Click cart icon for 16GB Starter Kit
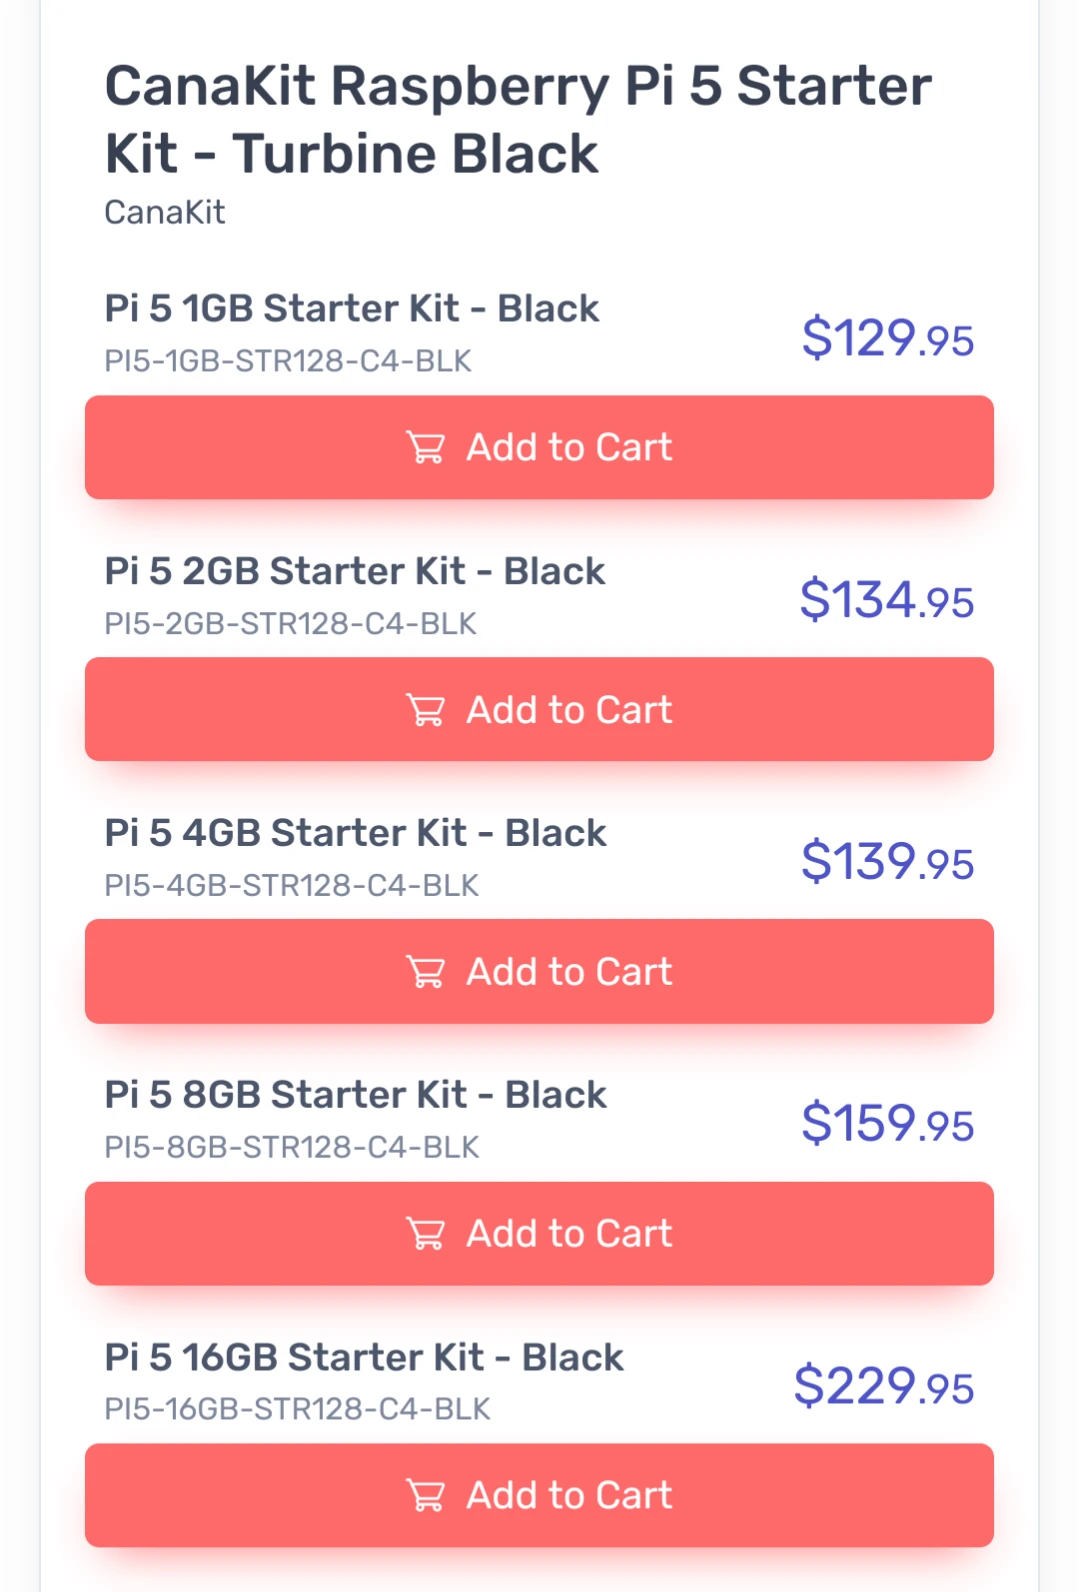Viewport: 1079px width, 1592px height. (x=426, y=1496)
